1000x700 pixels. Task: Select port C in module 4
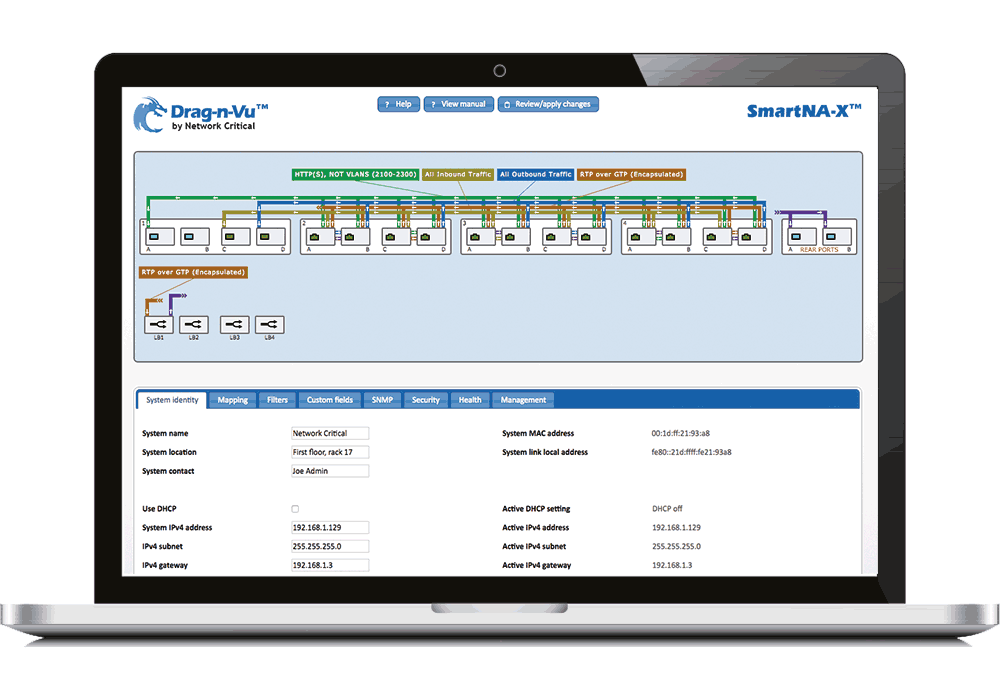tap(717, 237)
